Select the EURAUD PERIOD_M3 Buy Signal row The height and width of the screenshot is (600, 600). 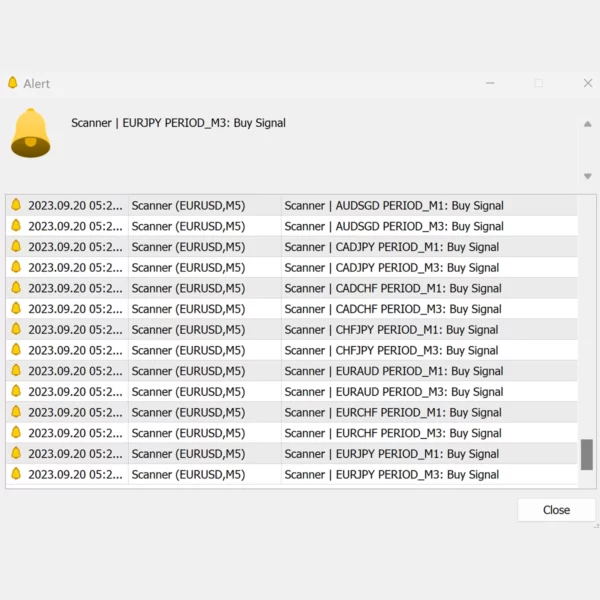click(x=393, y=392)
